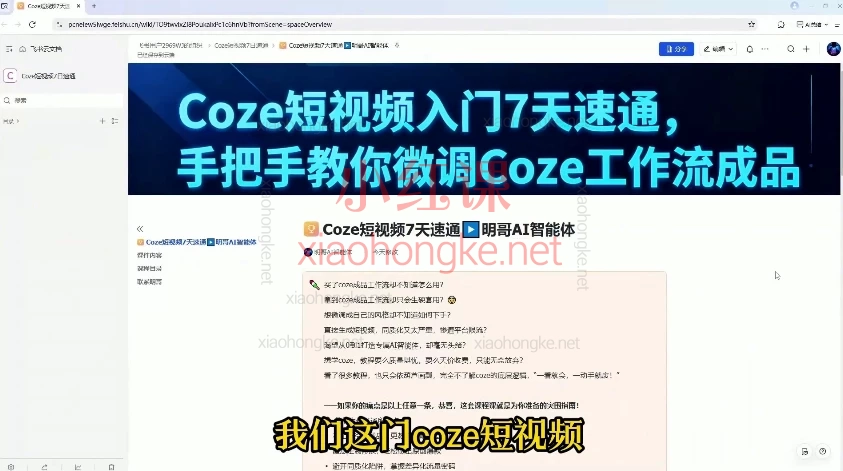This screenshot has height=471, width=843.
Task: Open the edit mode dropdown
Action: pos(718,49)
